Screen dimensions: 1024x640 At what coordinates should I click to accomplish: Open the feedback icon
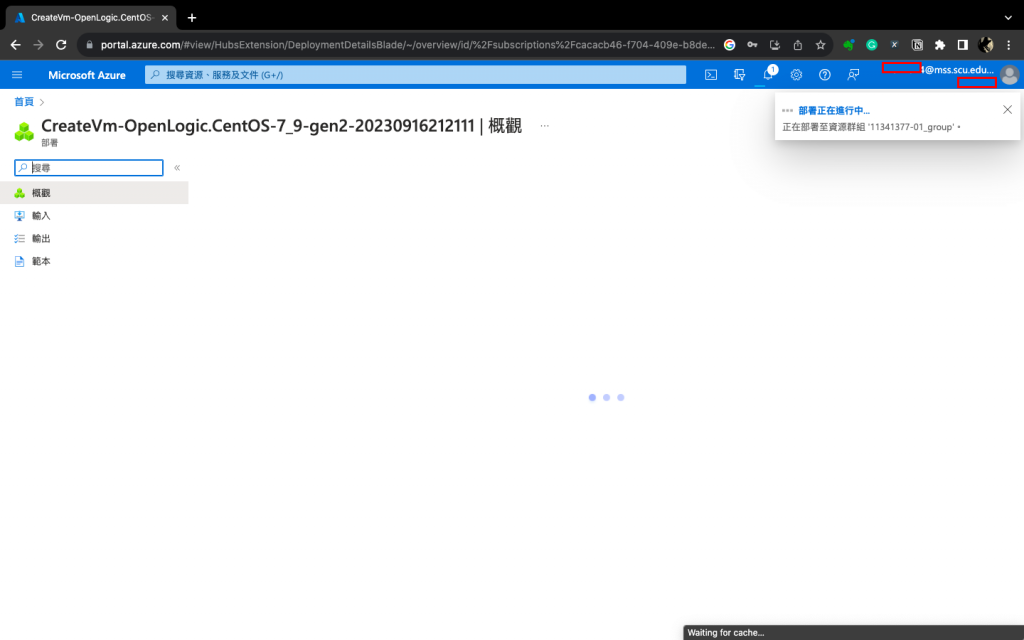(853, 75)
